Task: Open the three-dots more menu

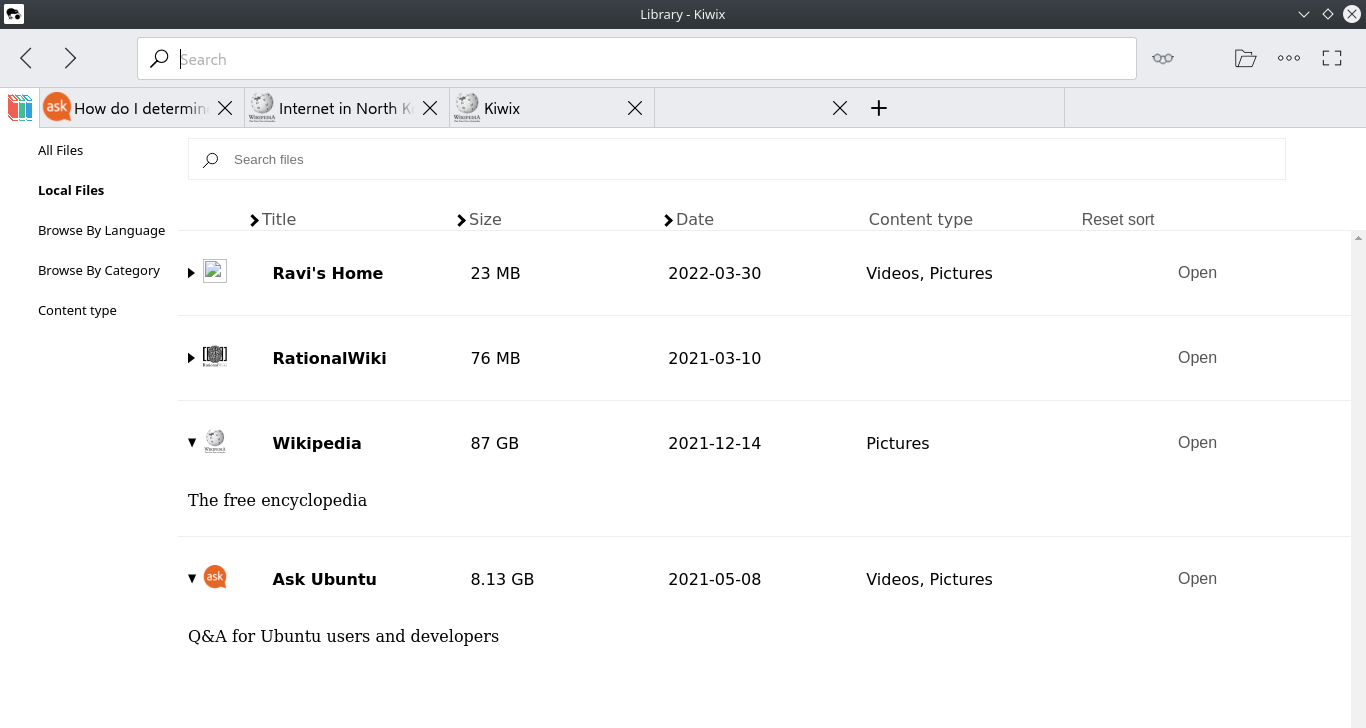Action: 1289,58
